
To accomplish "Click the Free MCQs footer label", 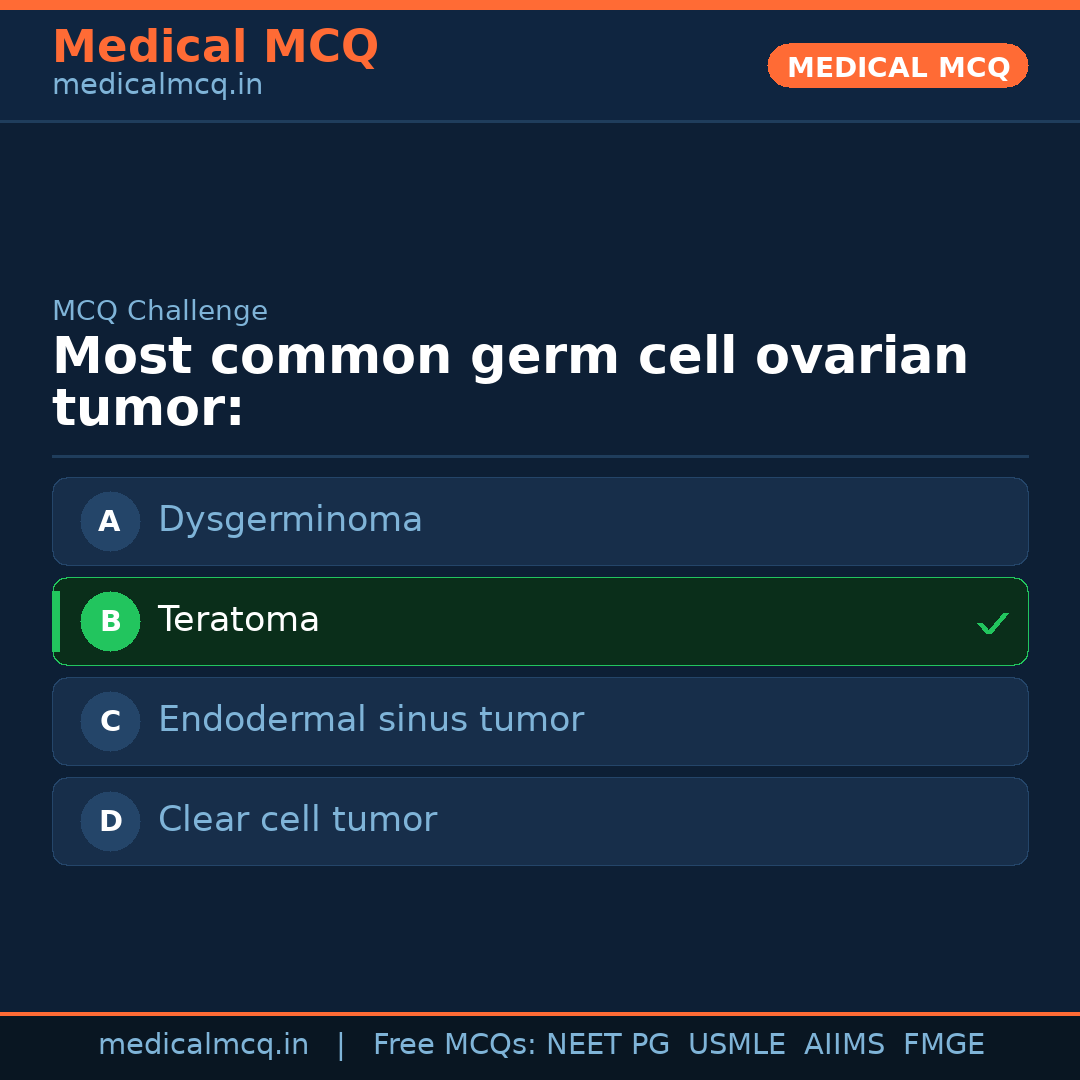I will [454, 1045].
